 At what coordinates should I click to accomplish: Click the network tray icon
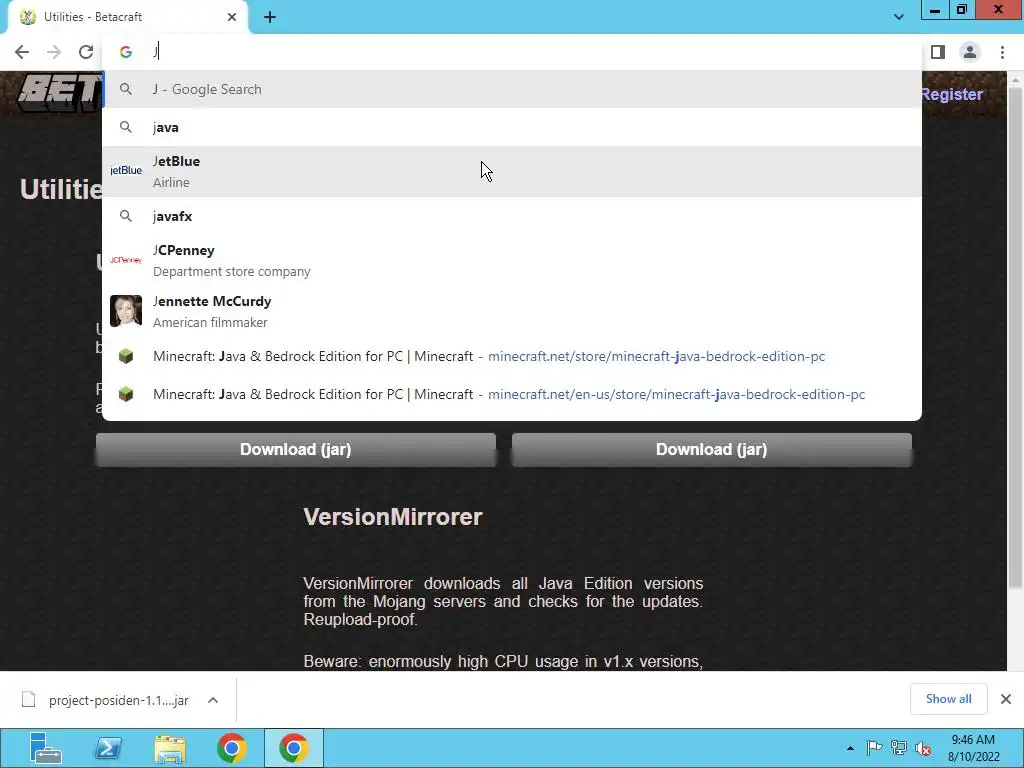[x=899, y=748]
